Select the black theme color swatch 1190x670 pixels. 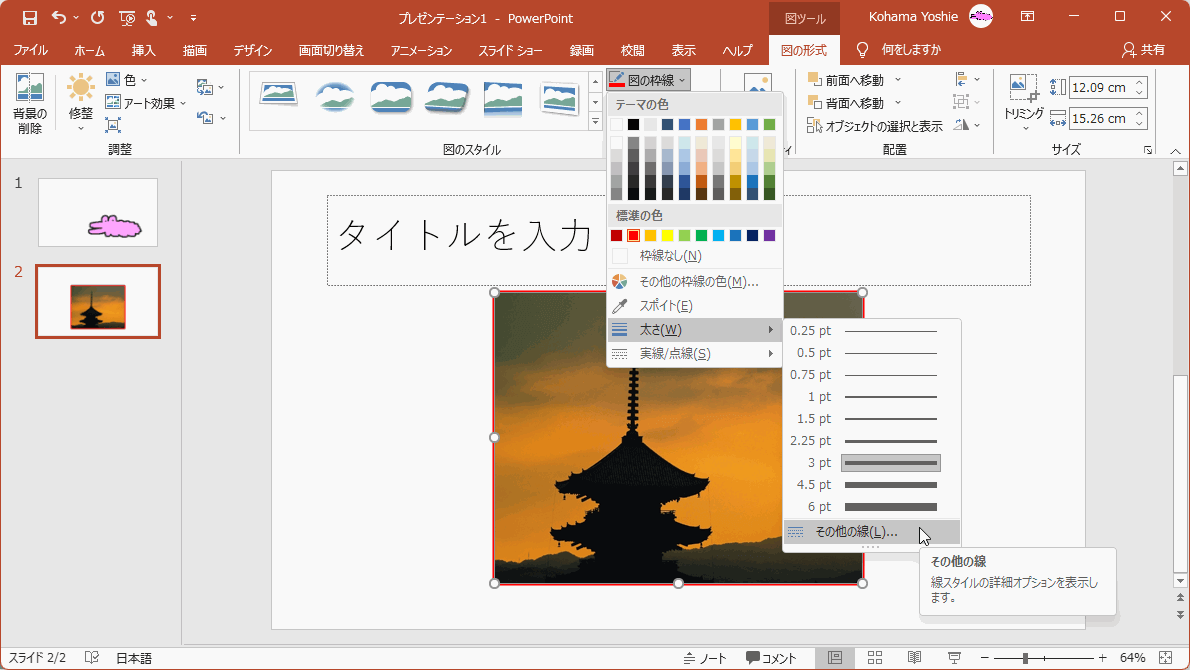tap(633, 124)
